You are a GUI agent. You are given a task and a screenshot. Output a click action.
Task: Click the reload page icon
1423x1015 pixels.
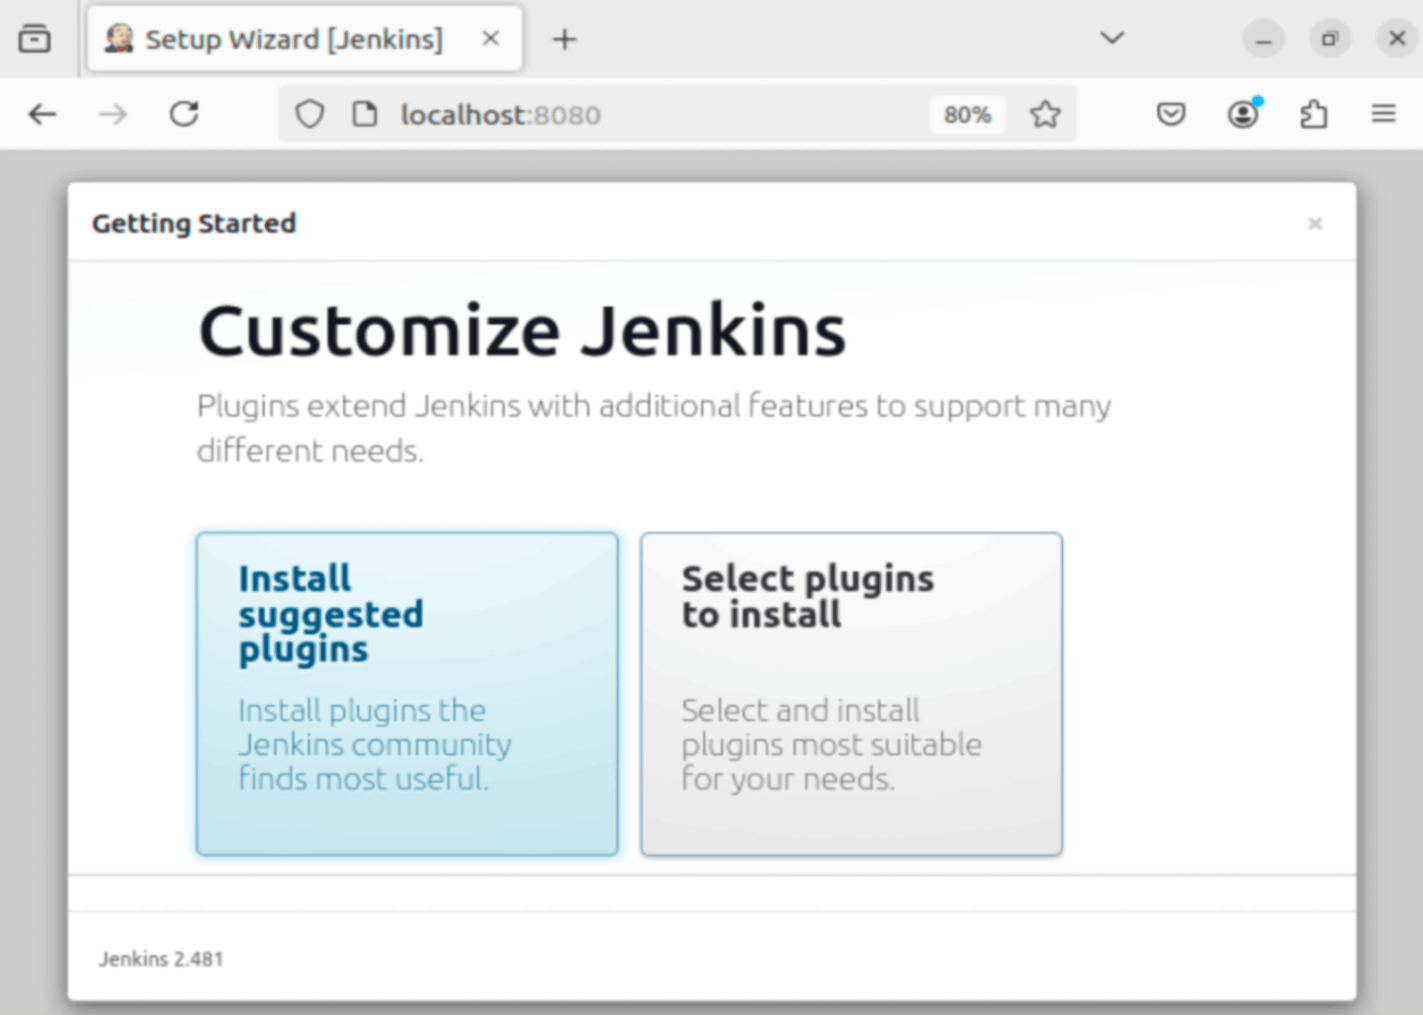point(184,114)
